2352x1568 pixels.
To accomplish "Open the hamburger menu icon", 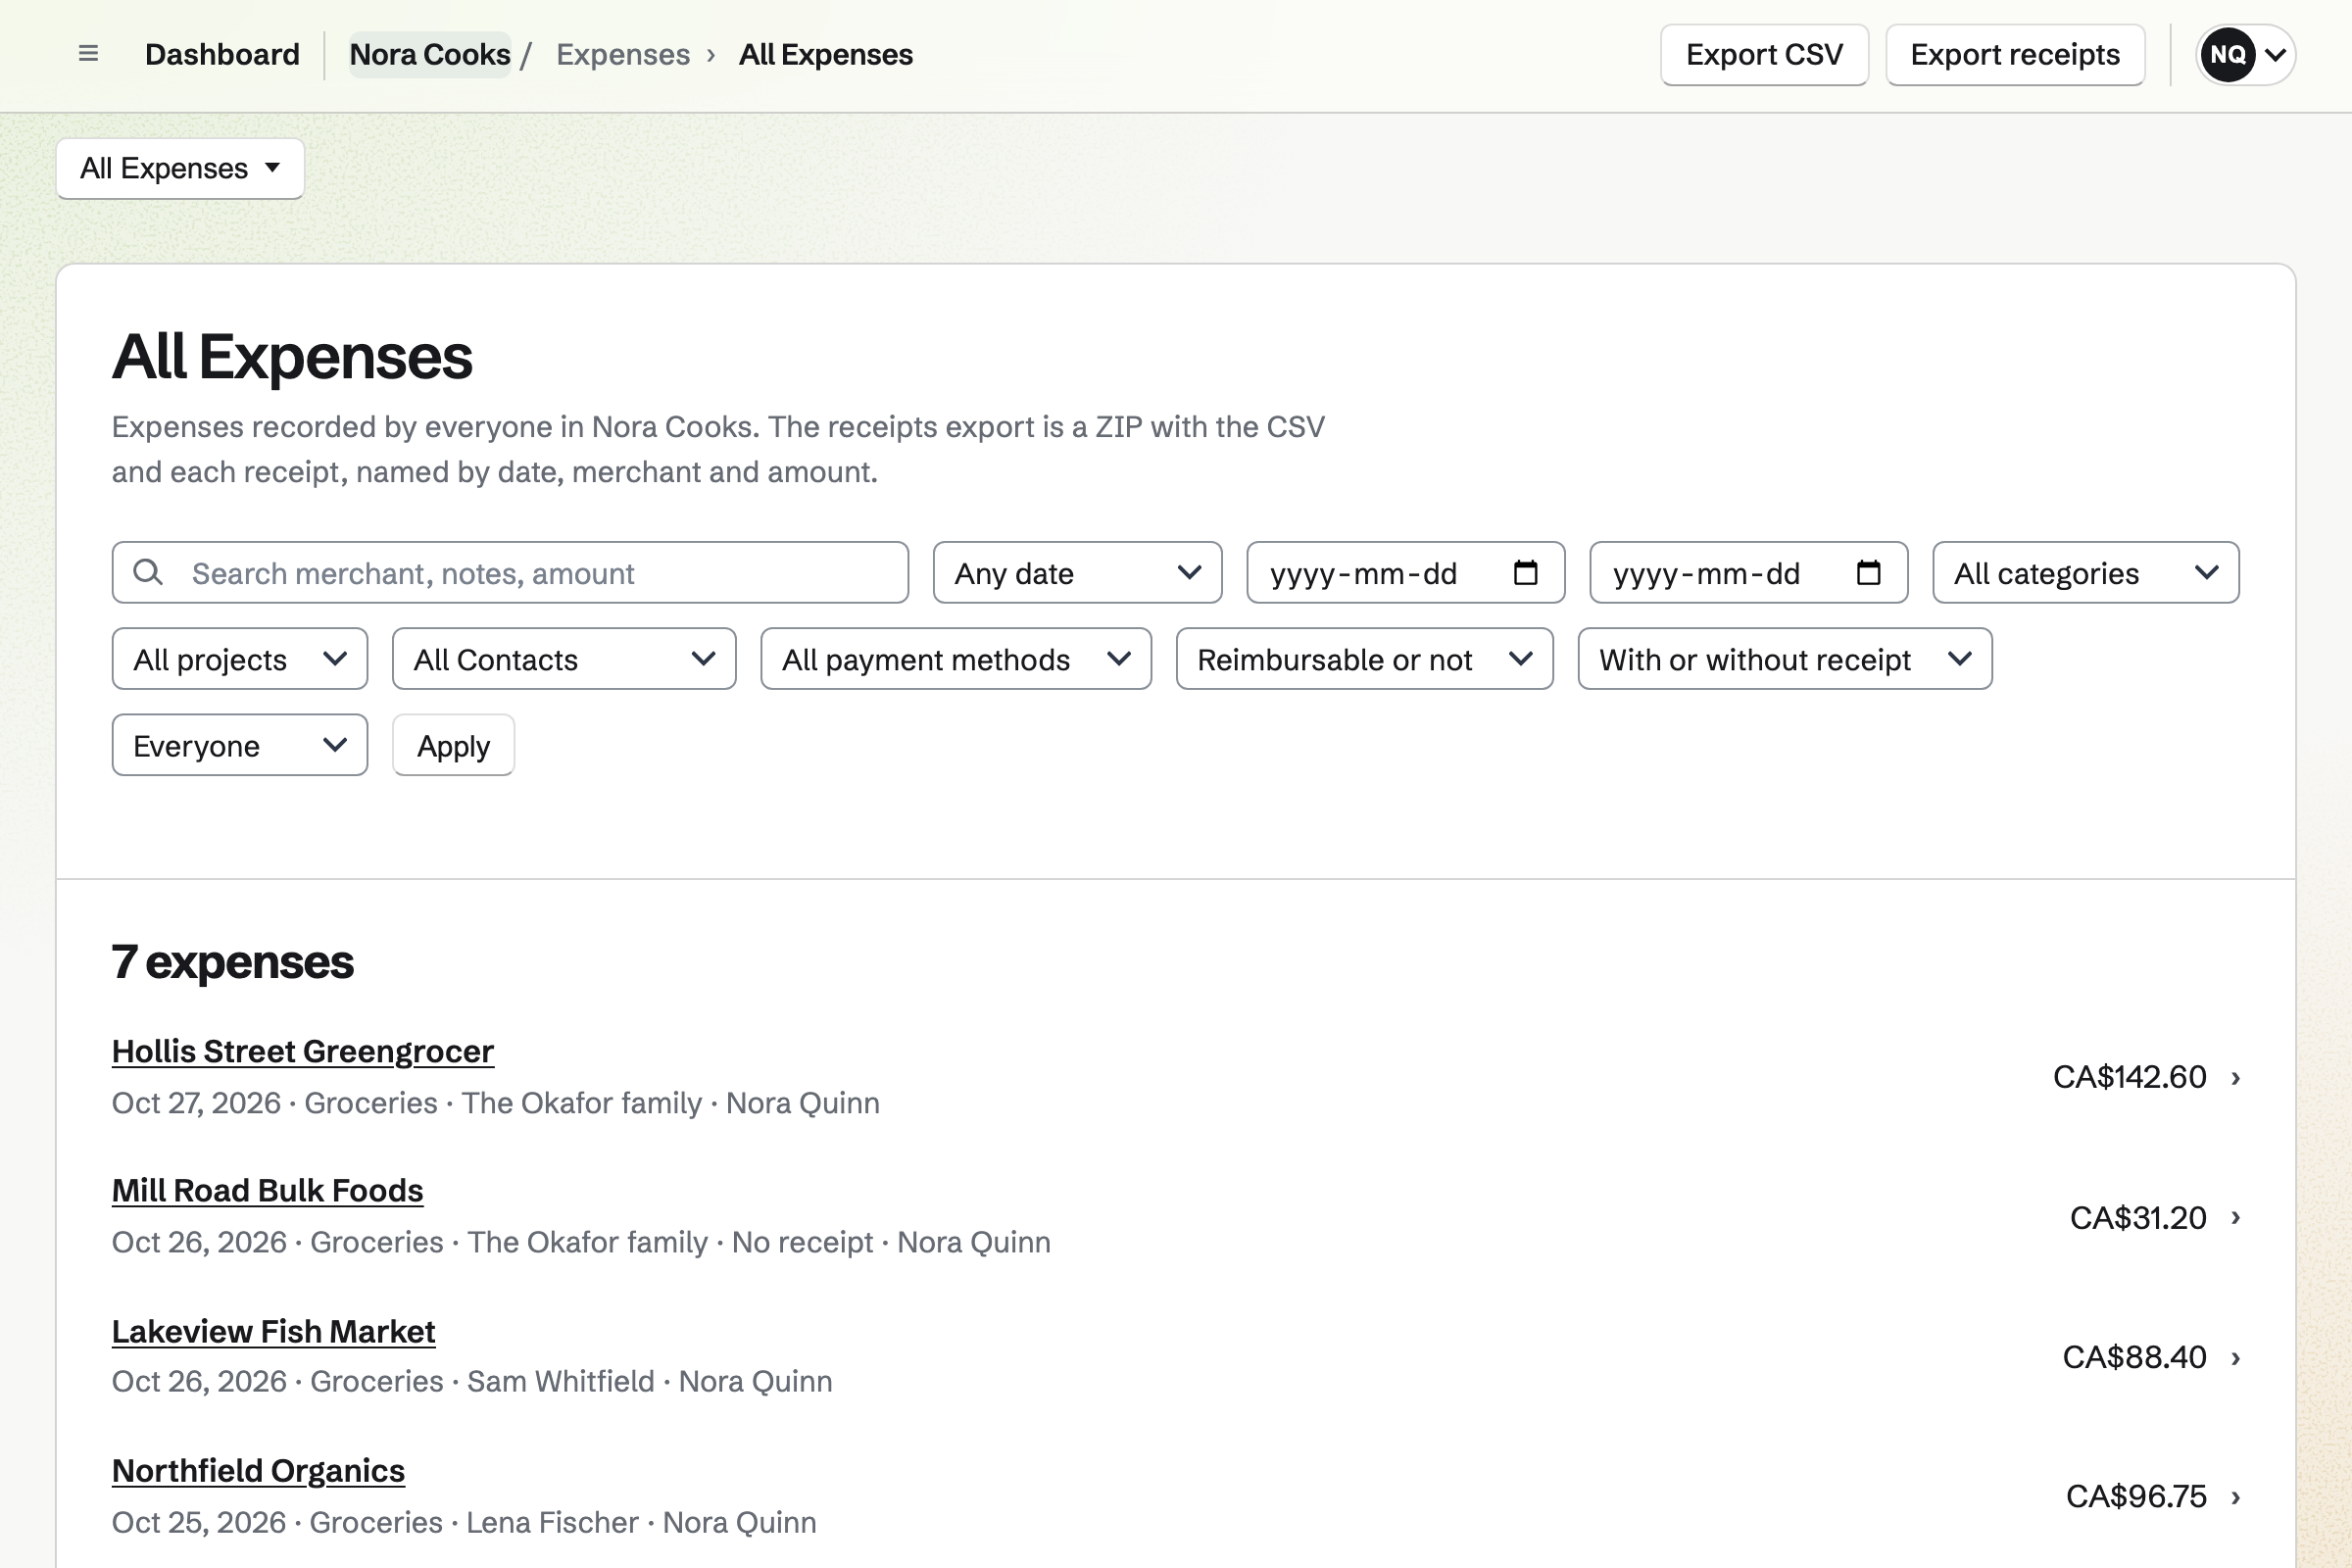I will [88, 54].
